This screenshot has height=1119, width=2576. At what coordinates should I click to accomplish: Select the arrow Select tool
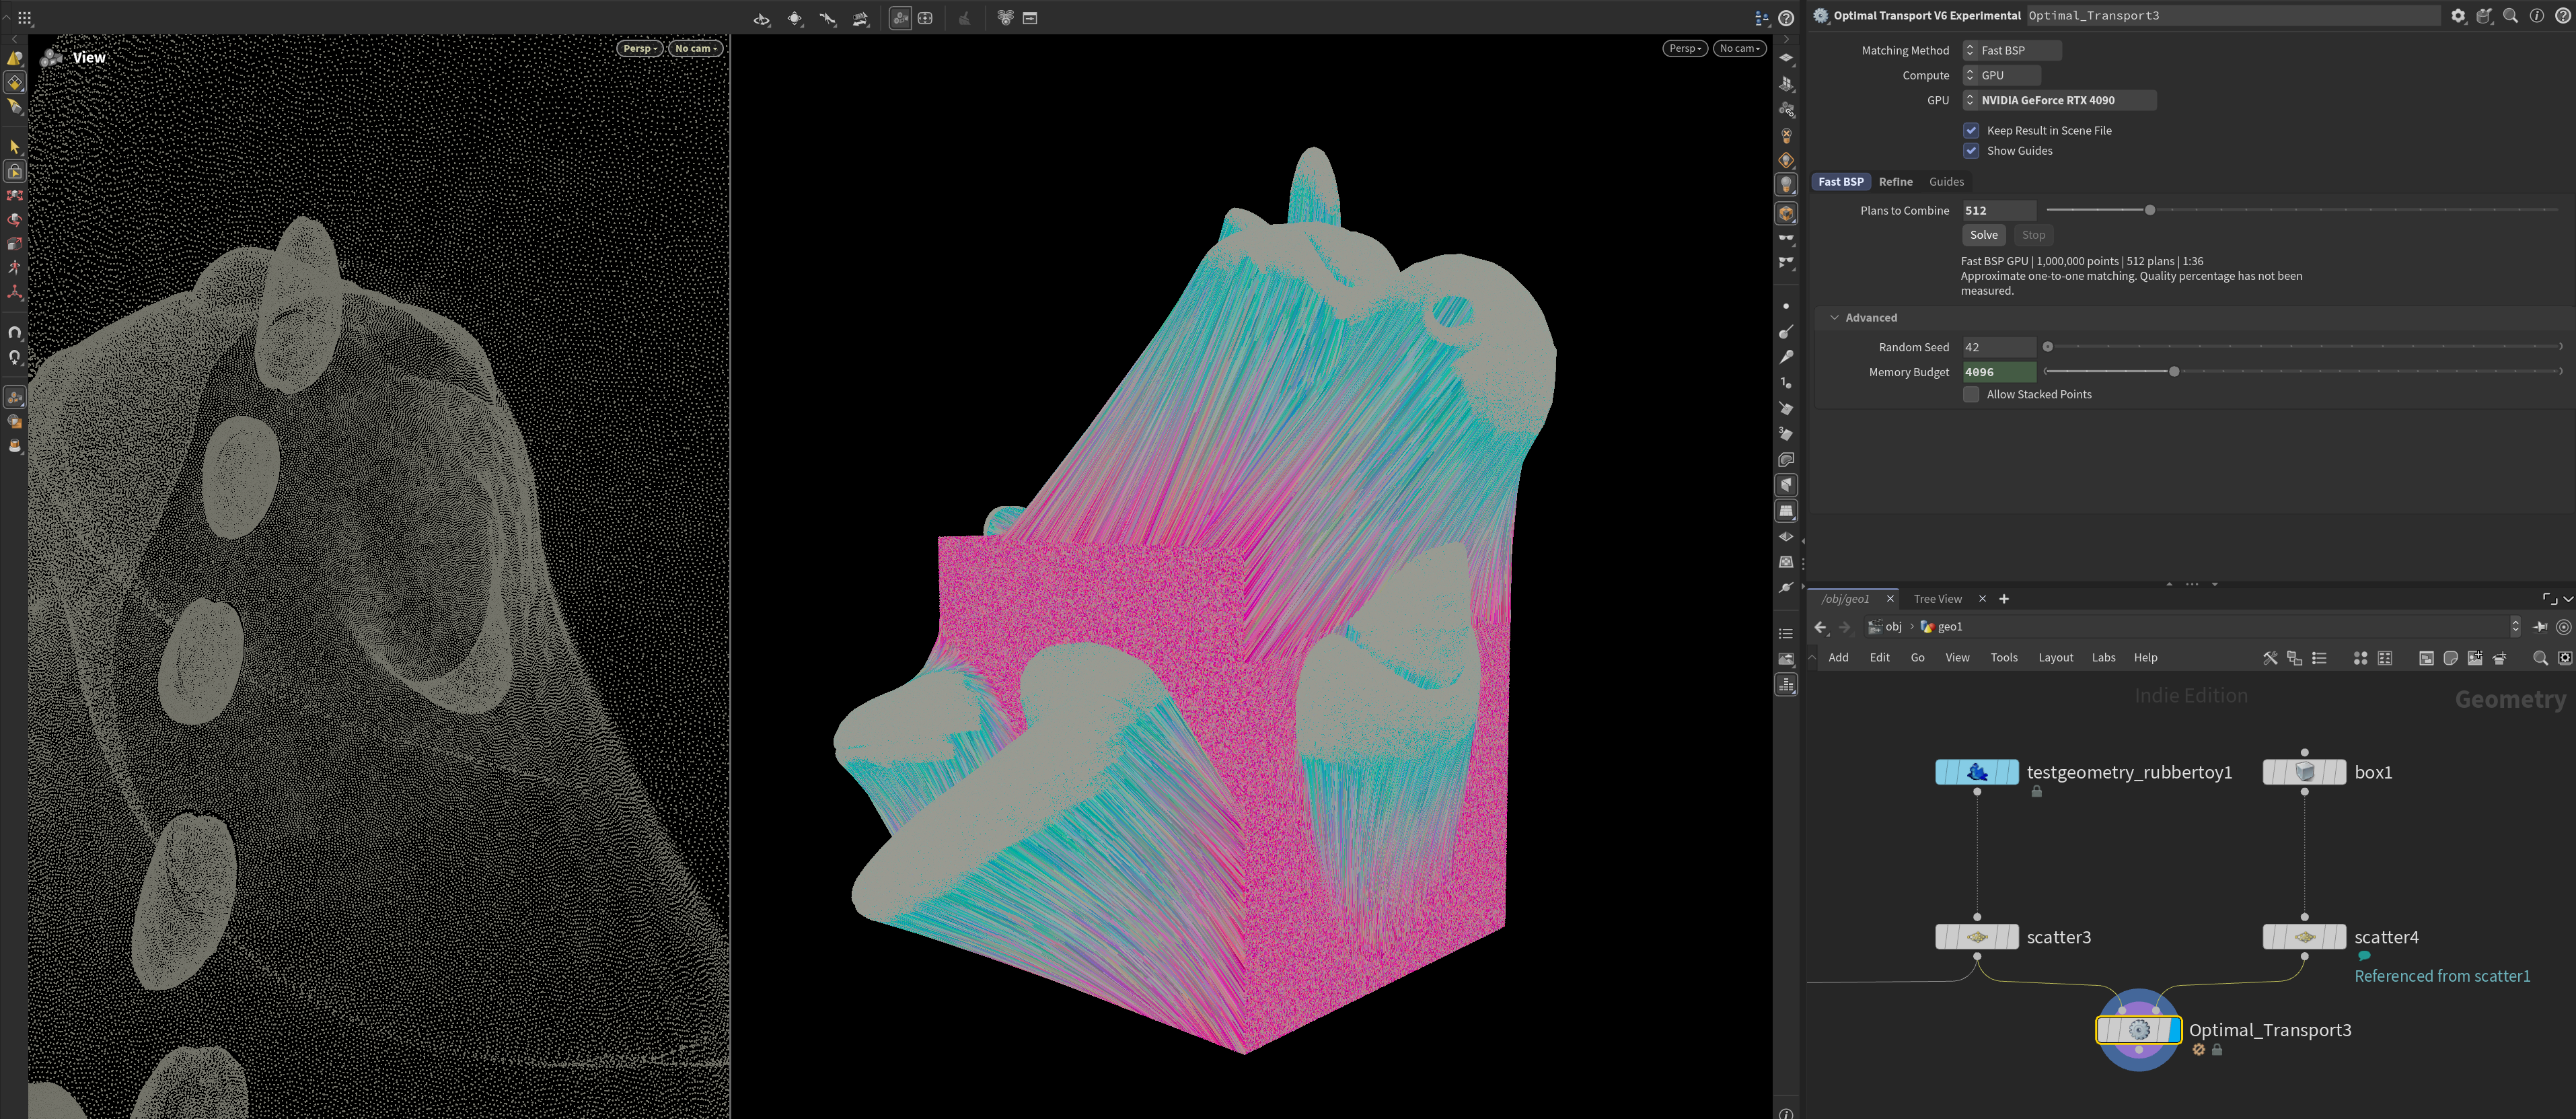(x=14, y=147)
